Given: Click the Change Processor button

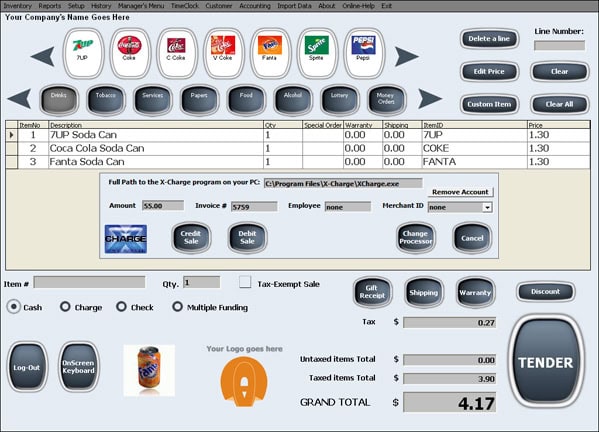Looking at the screenshot, I should pos(416,238).
